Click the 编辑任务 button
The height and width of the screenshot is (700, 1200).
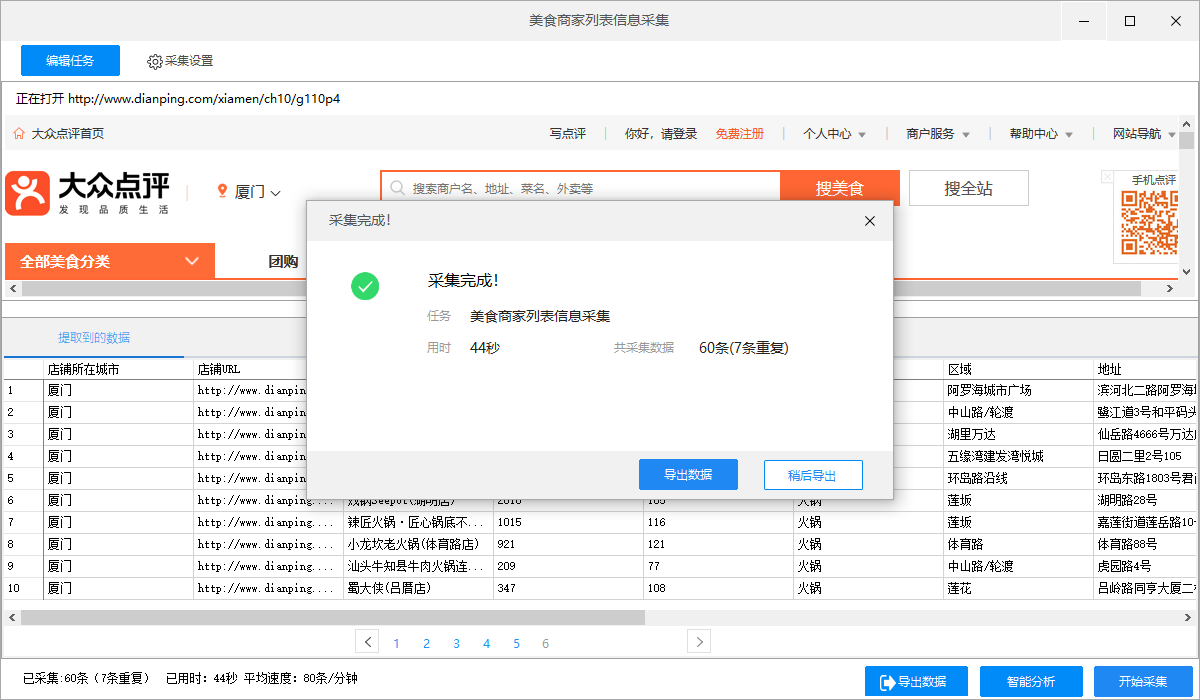point(70,60)
